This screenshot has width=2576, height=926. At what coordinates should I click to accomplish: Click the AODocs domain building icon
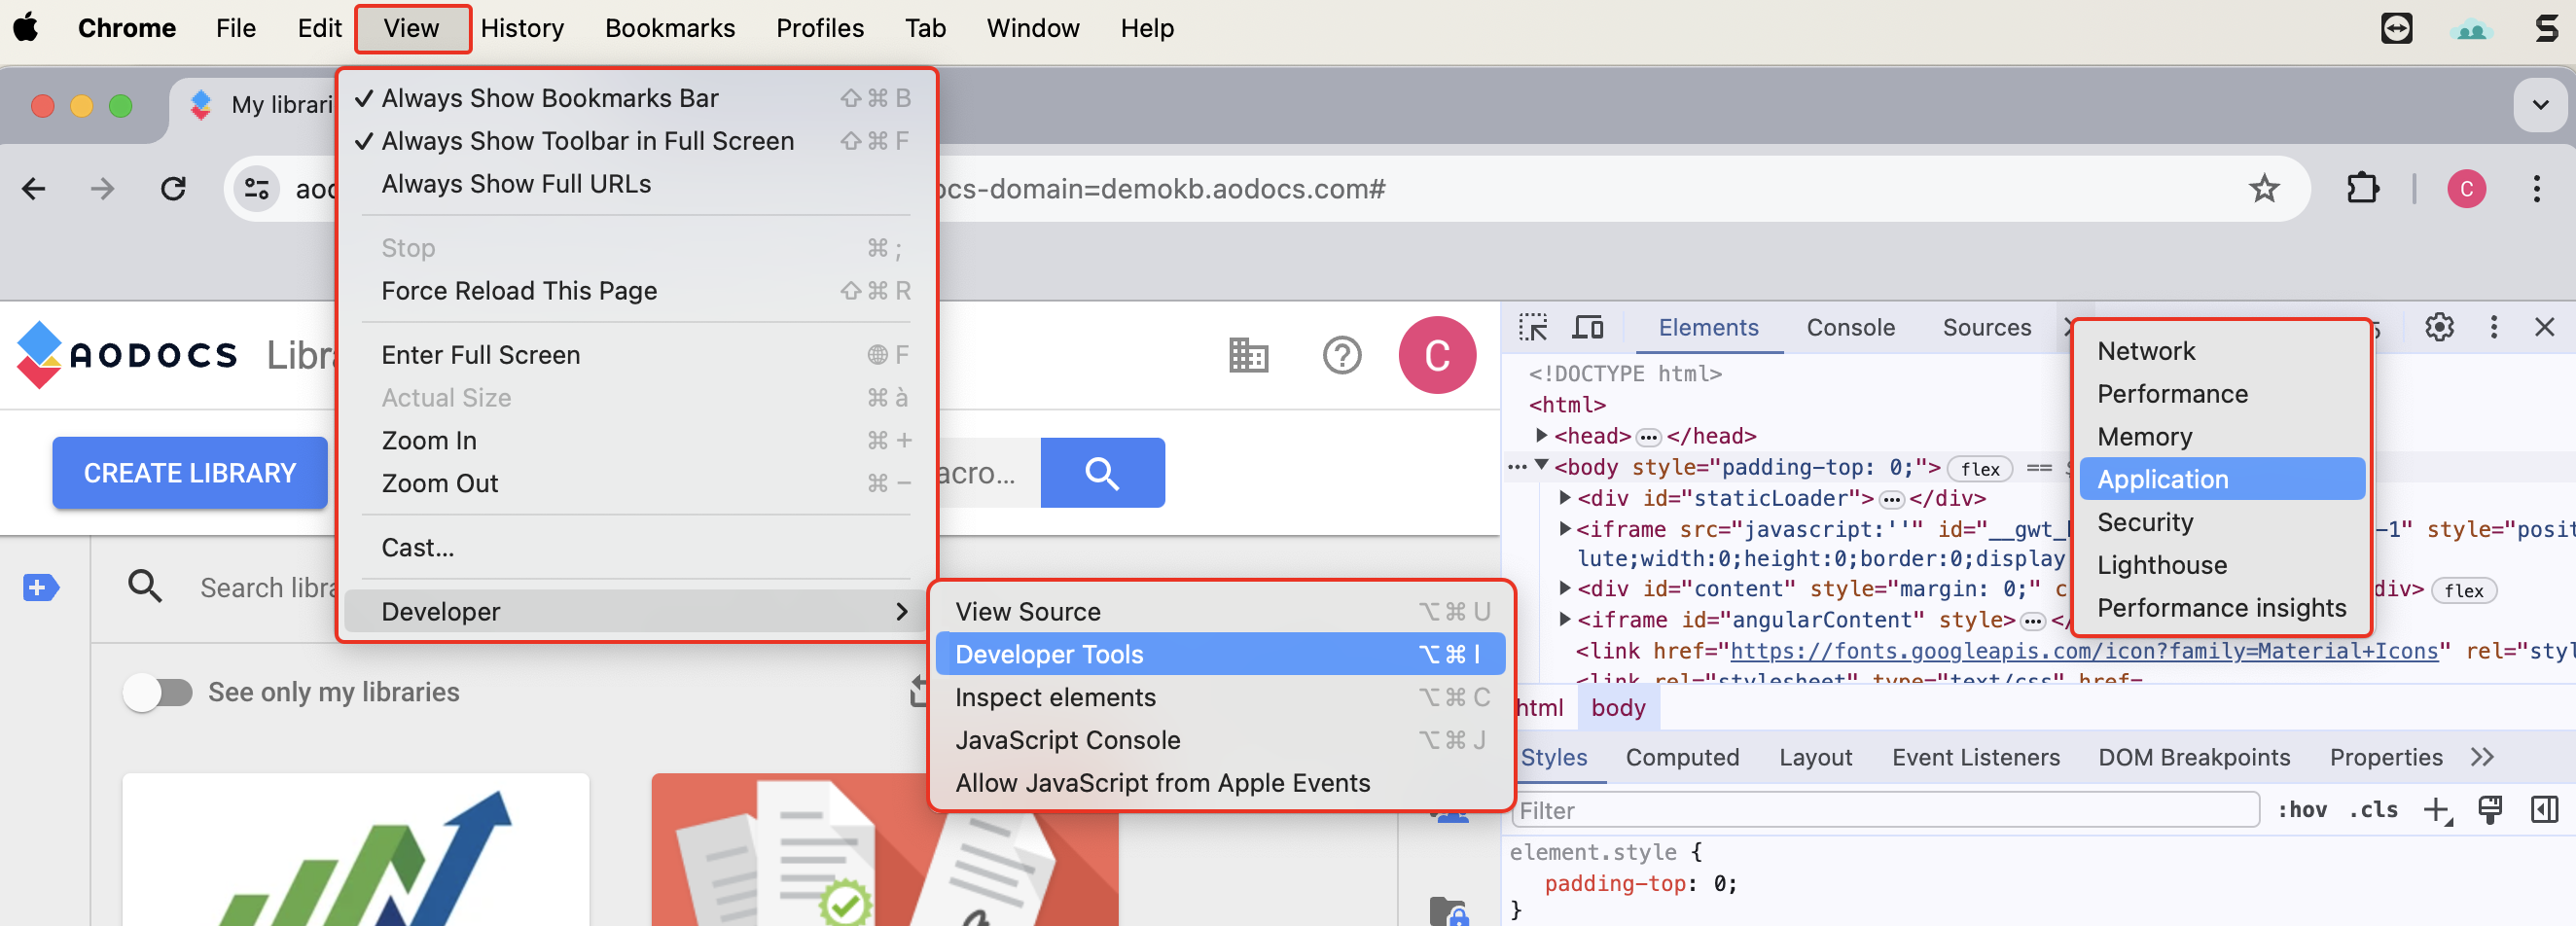[x=1248, y=355]
